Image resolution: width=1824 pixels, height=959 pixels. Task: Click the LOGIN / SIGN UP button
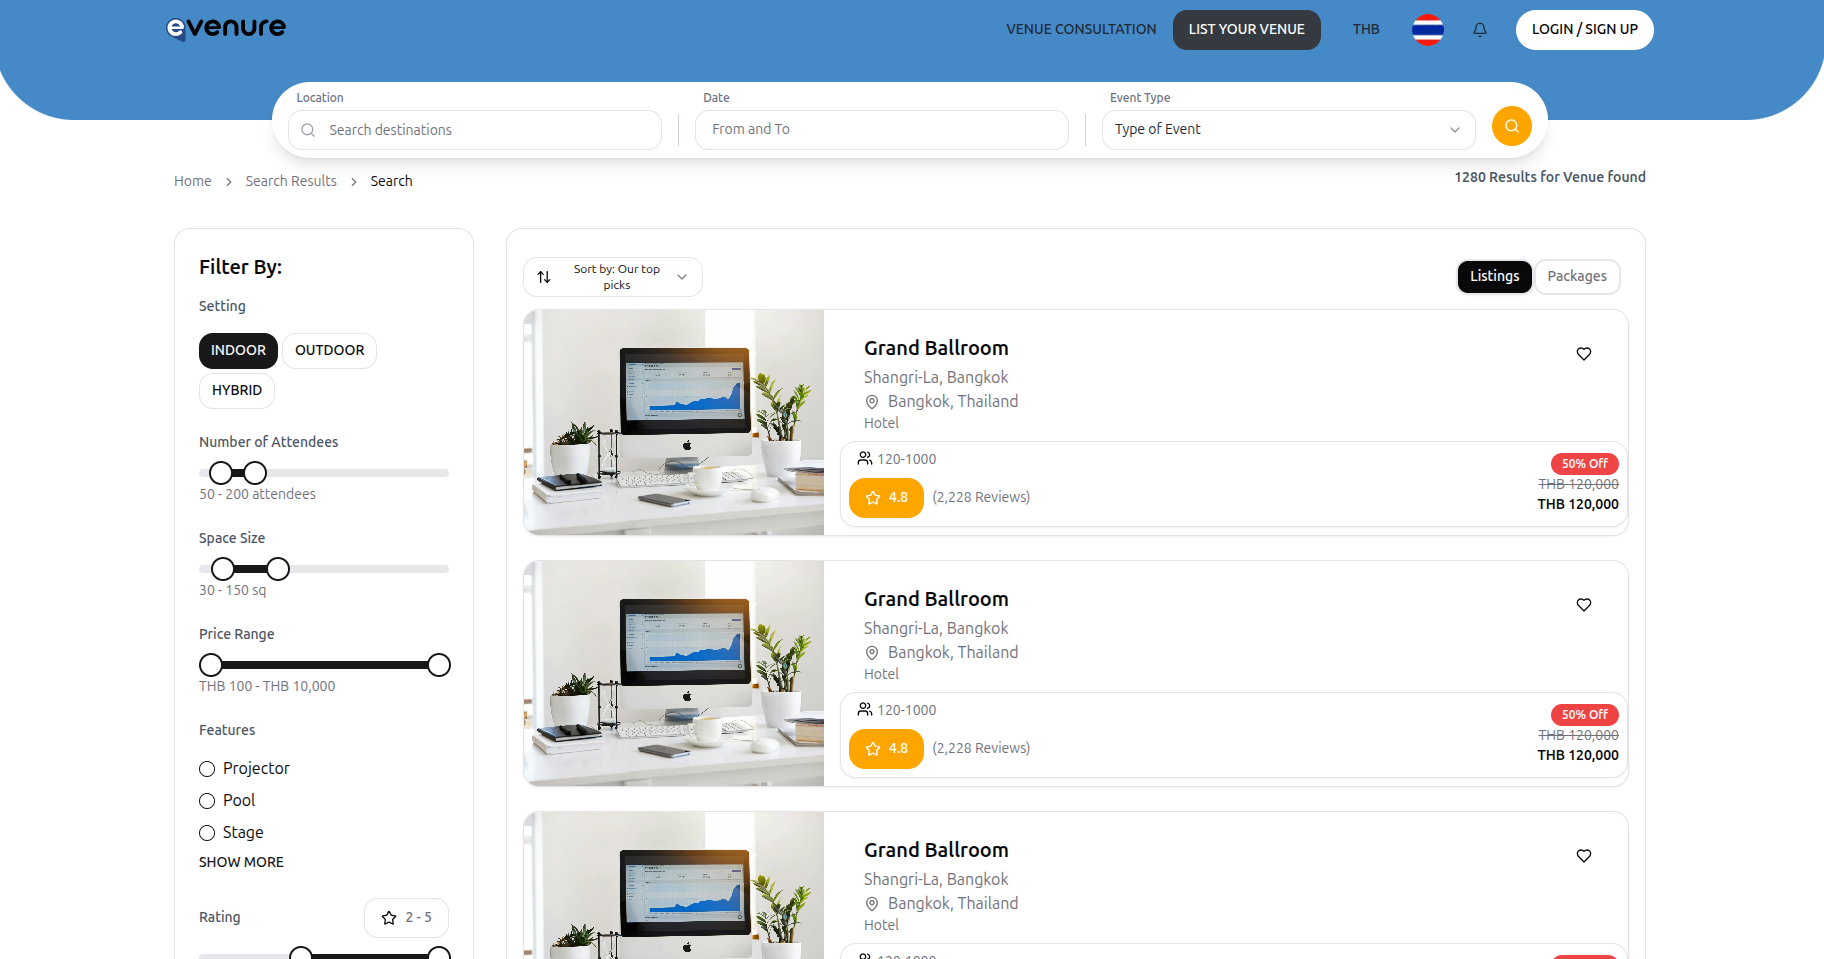point(1584,29)
